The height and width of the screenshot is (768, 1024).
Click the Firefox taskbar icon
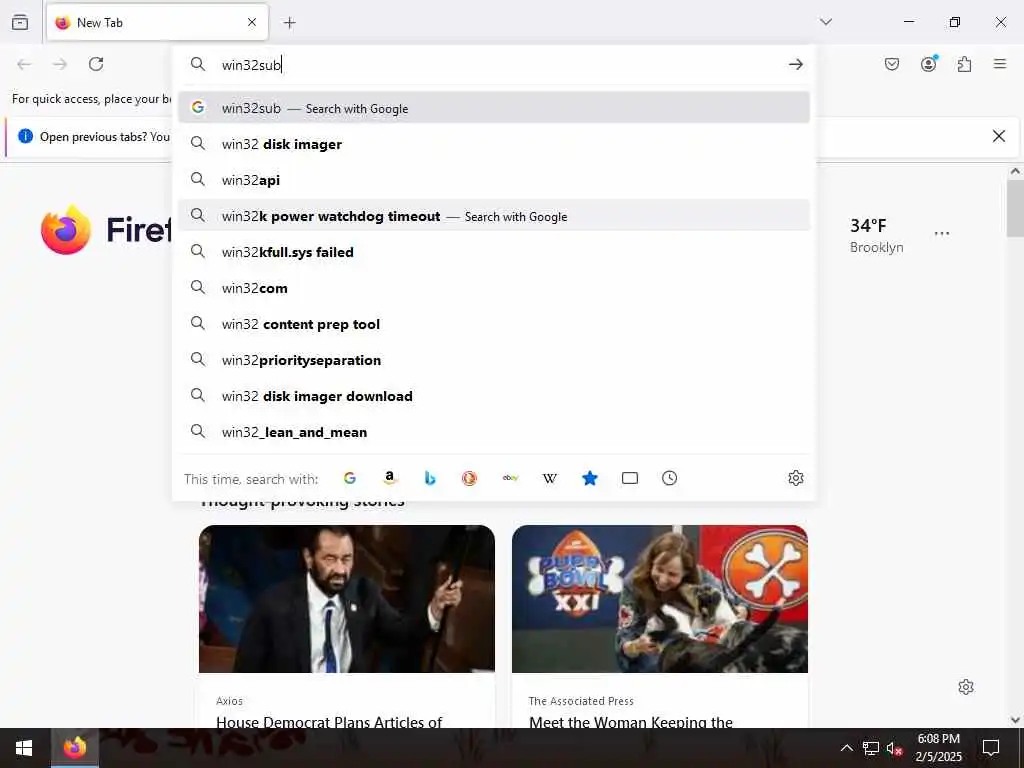click(x=74, y=748)
